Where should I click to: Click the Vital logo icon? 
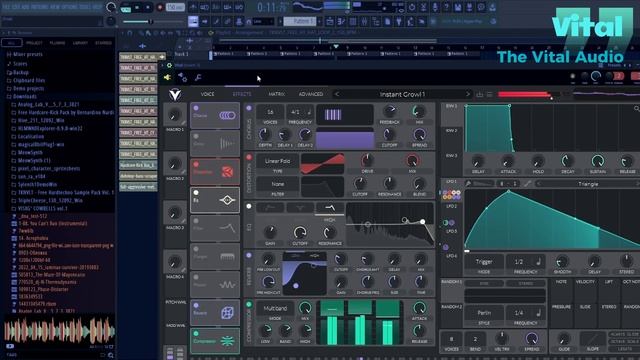(175, 95)
